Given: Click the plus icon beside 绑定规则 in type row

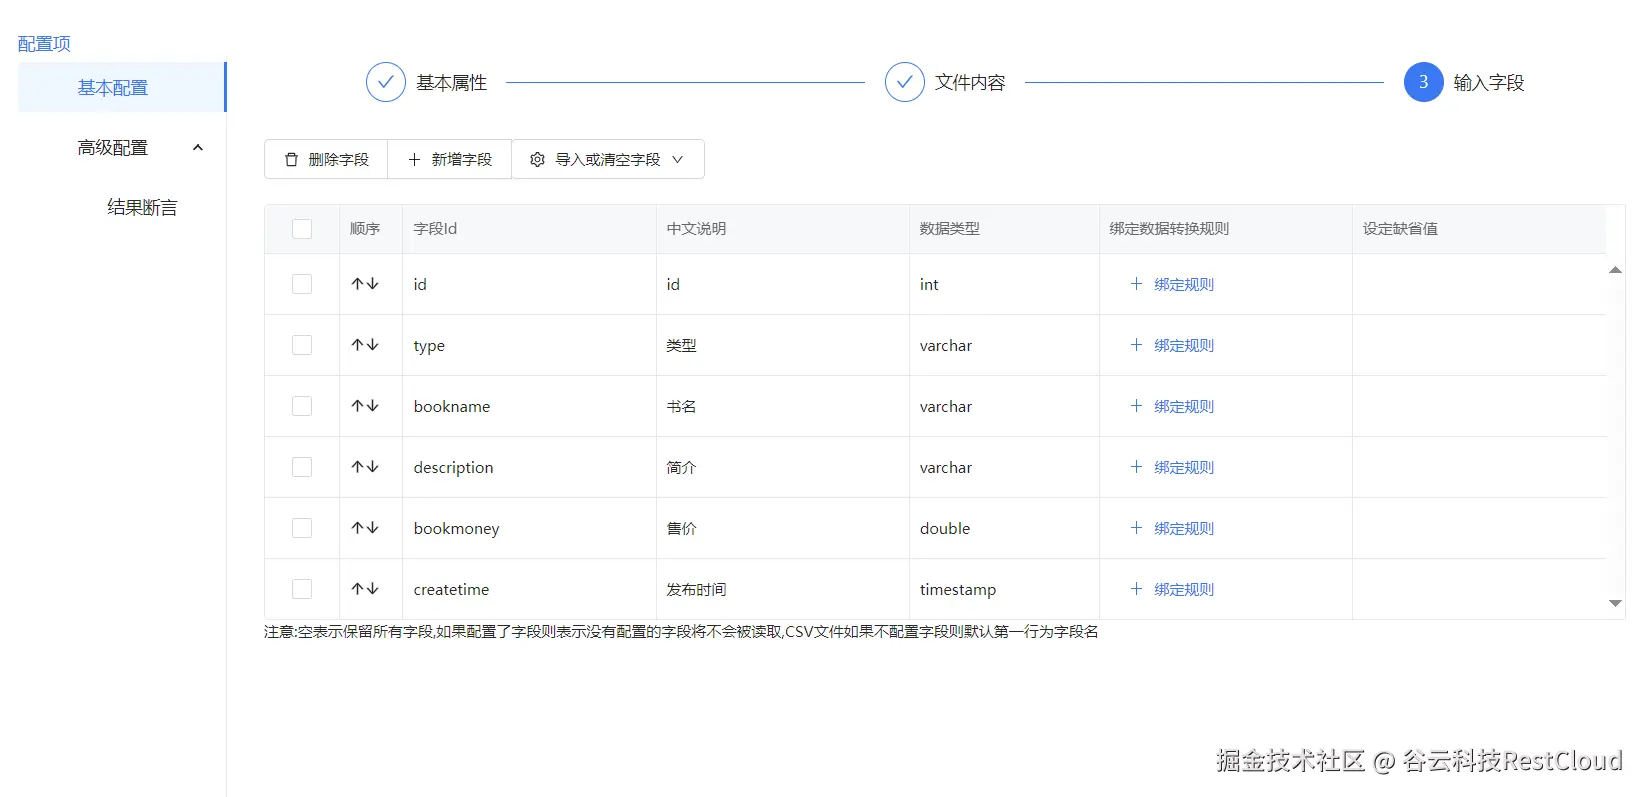Looking at the screenshot, I should 1136,345.
